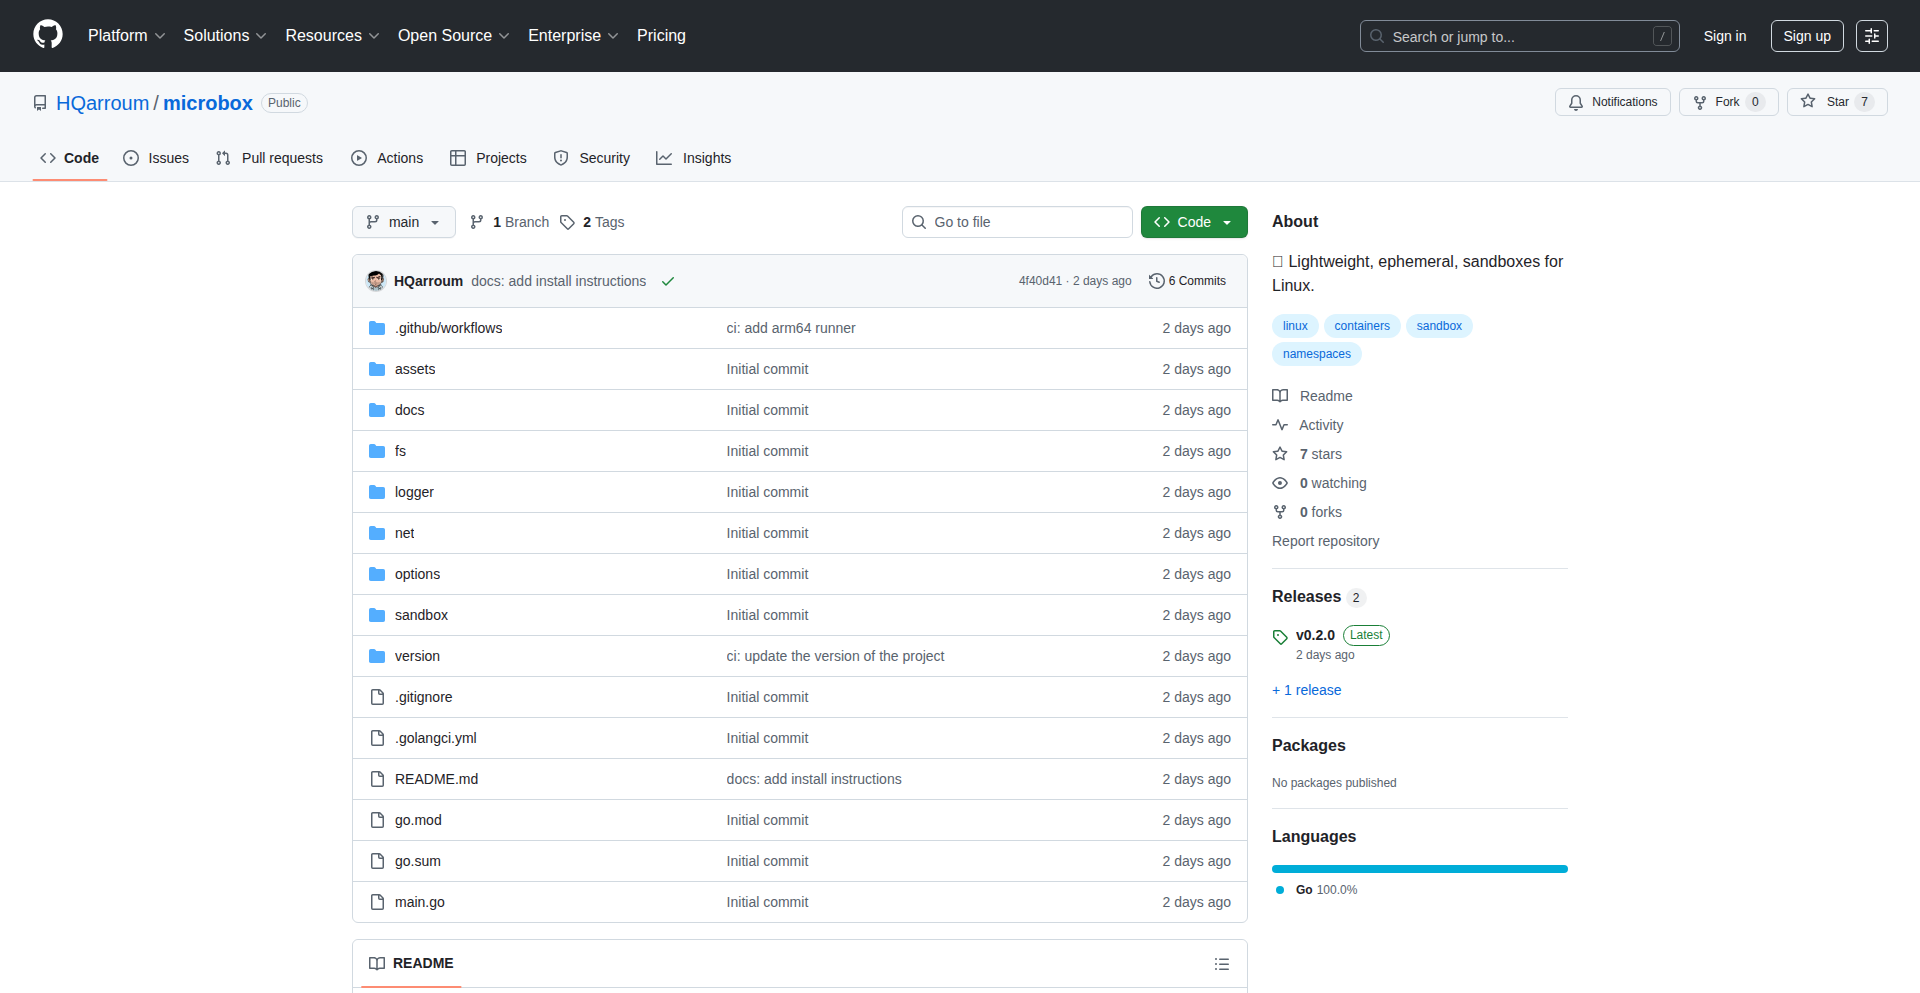Screen dimensions: 1920x993
Task: Click the HQarroum avatar image
Action: (376, 281)
